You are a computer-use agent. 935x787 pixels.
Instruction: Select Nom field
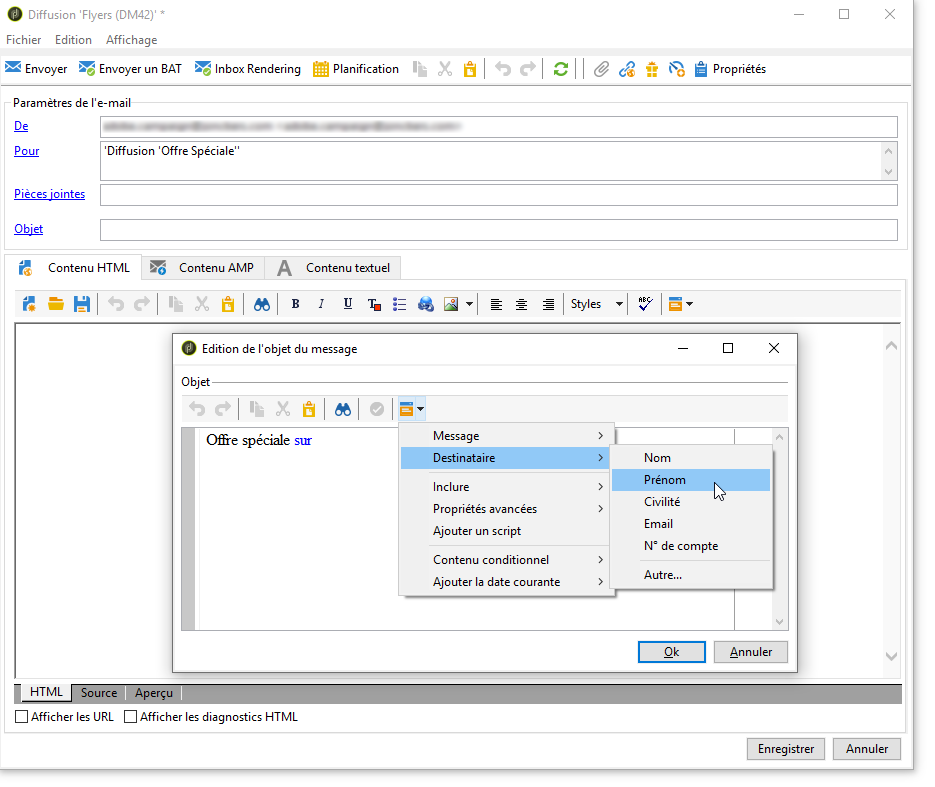[691, 458]
